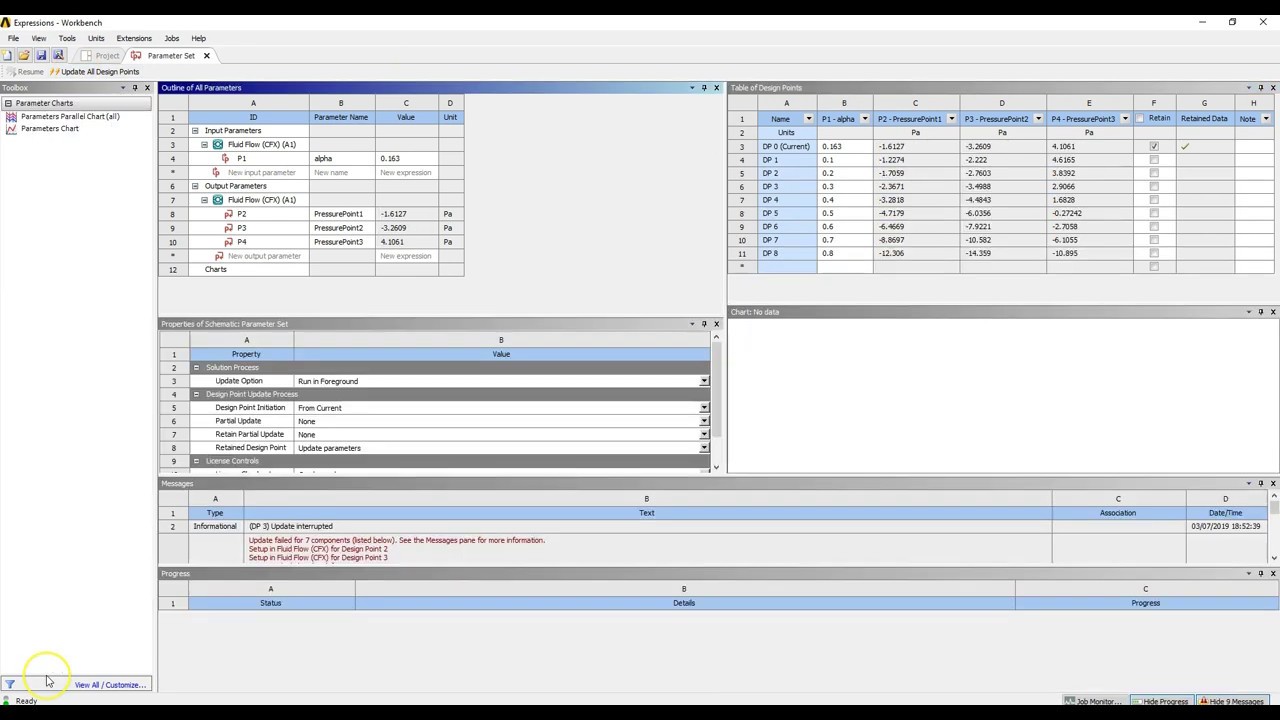Click the Save disk toolbar icon
Viewport: 1280px width, 720px height.
(41, 56)
